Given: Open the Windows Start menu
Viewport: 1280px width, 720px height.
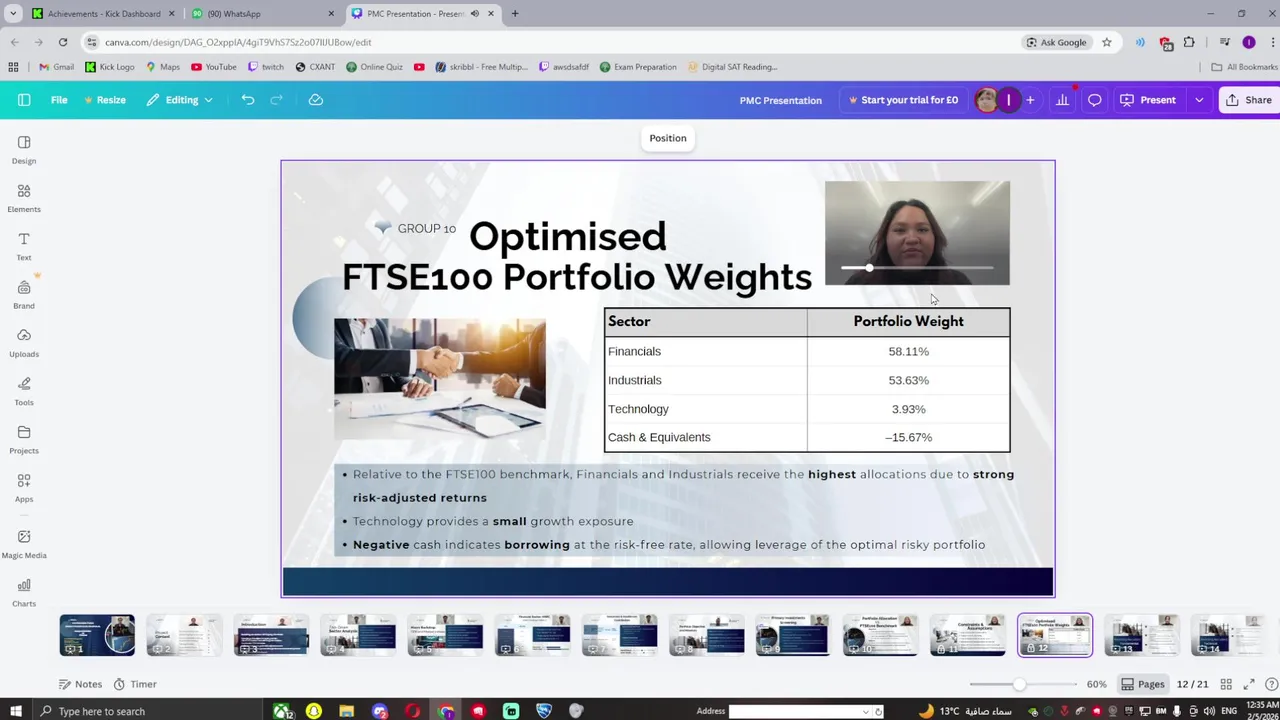Looking at the screenshot, I should pos(14,711).
